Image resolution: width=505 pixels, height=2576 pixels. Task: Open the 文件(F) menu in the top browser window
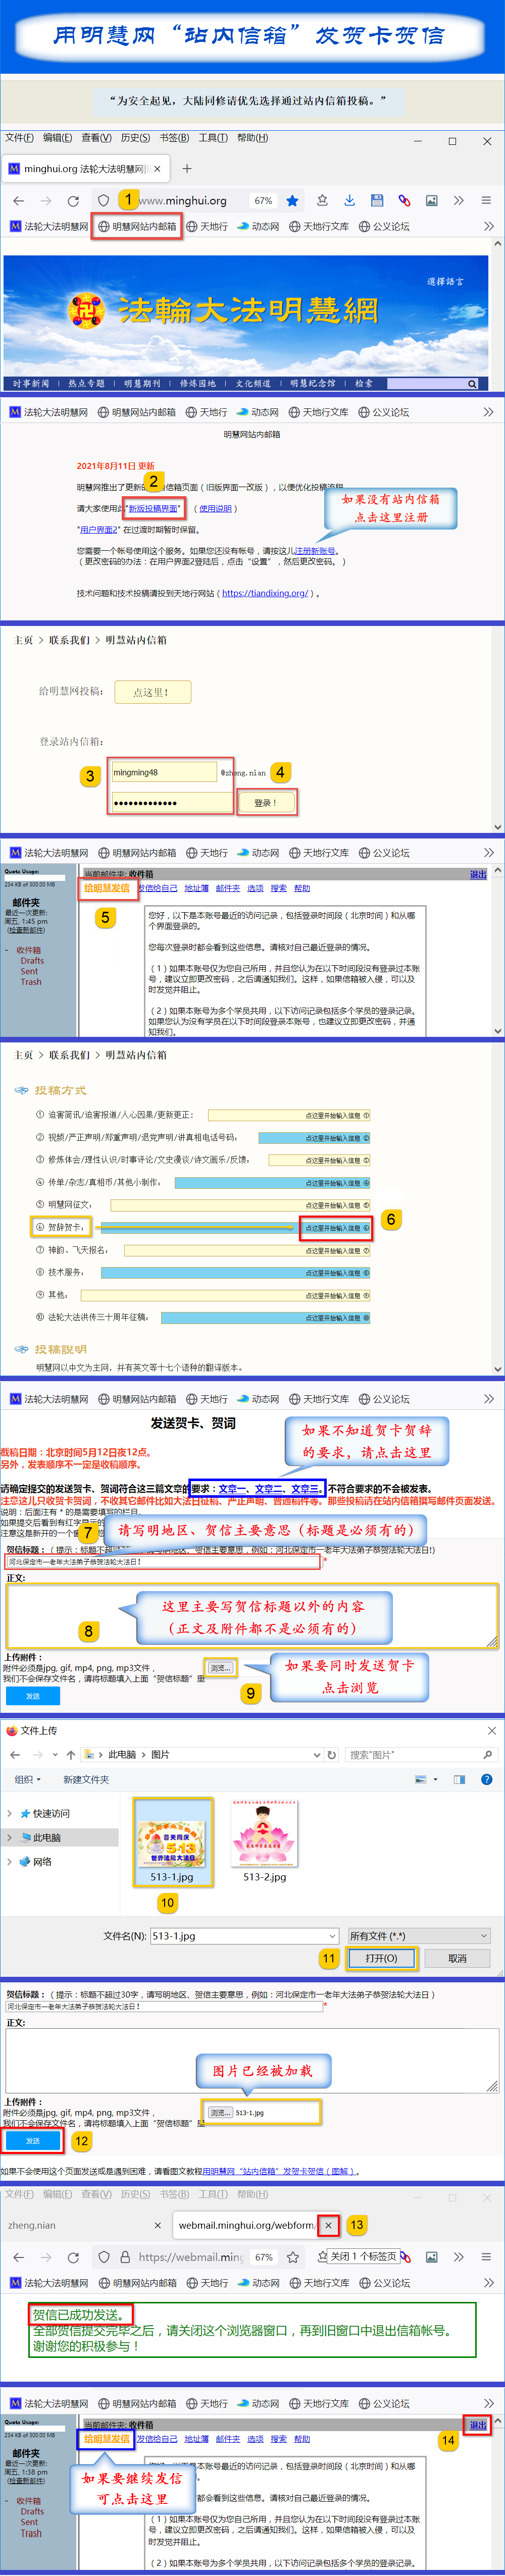[19, 138]
